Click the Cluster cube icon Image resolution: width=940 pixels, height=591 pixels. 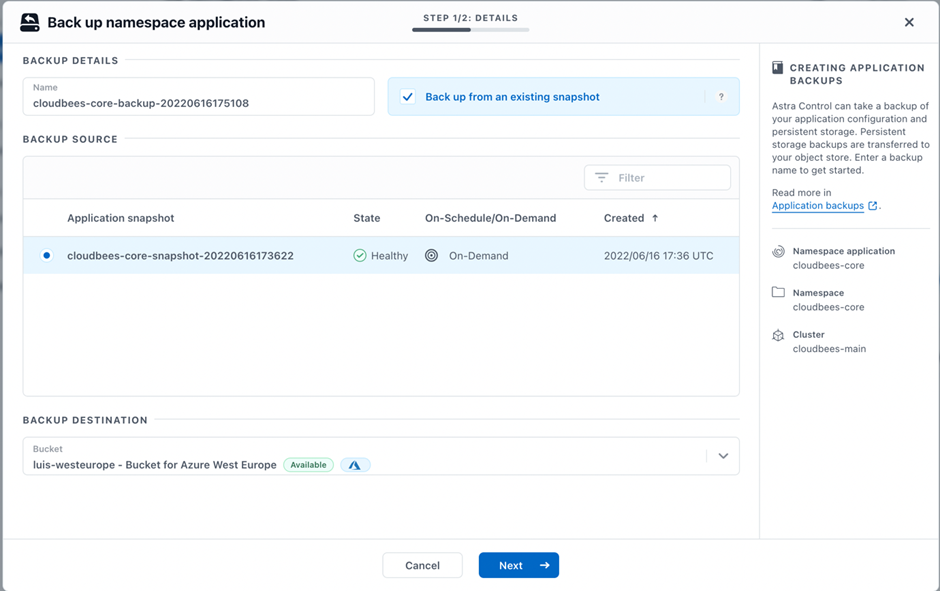tap(778, 335)
